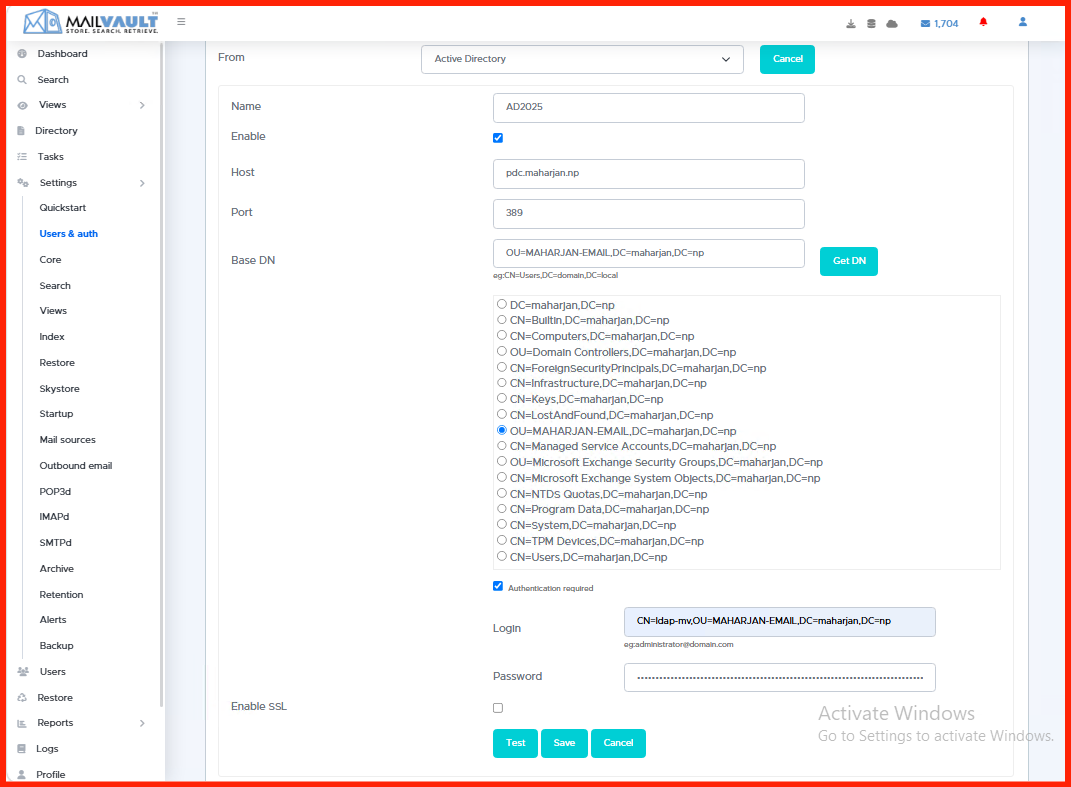
Task: Select CN=Computers radio option
Action: tap(502, 335)
